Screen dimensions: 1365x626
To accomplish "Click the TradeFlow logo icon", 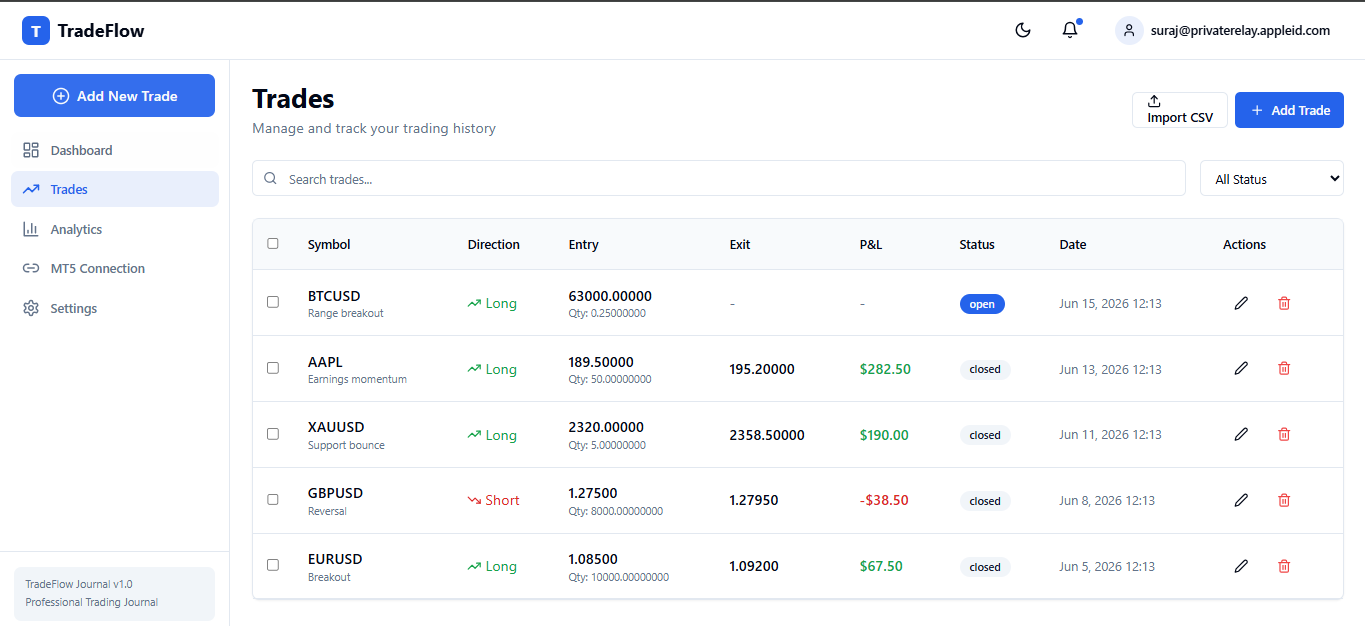I will [36, 31].
